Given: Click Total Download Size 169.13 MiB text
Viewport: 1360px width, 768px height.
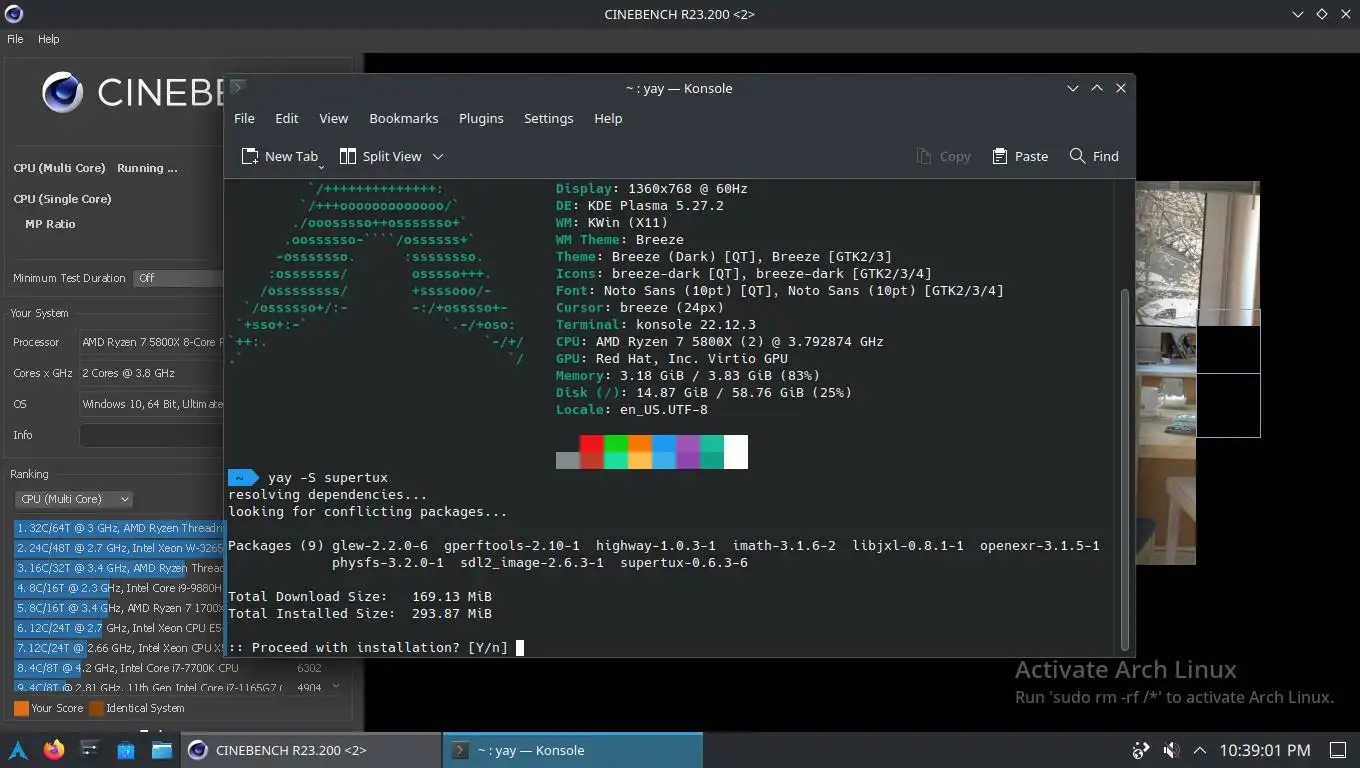Looking at the screenshot, I should click(360, 596).
